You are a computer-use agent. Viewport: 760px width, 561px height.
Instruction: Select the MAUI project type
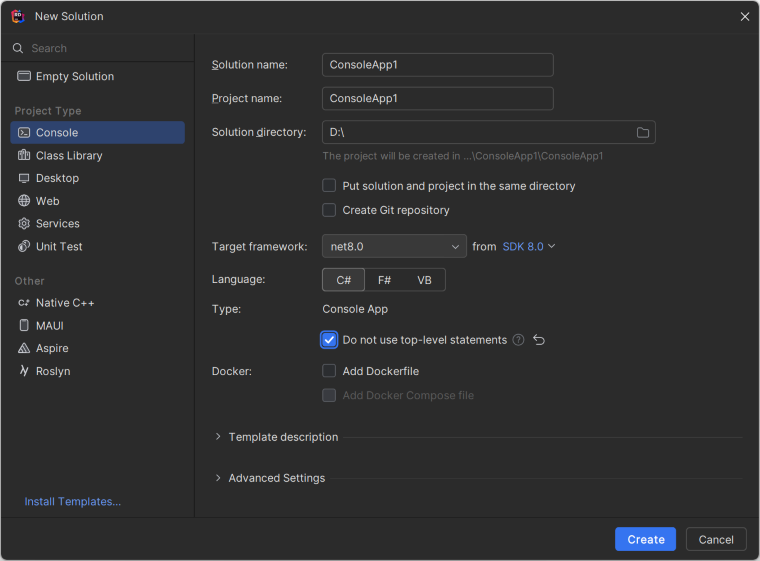pyautogui.click(x=50, y=326)
